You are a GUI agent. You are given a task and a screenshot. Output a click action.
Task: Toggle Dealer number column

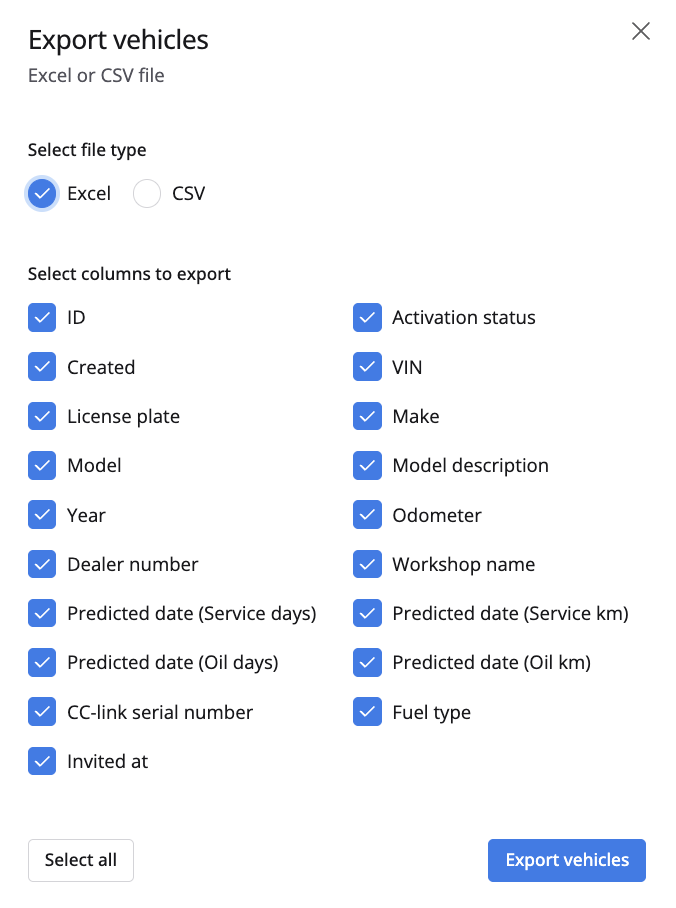(42, 564)
